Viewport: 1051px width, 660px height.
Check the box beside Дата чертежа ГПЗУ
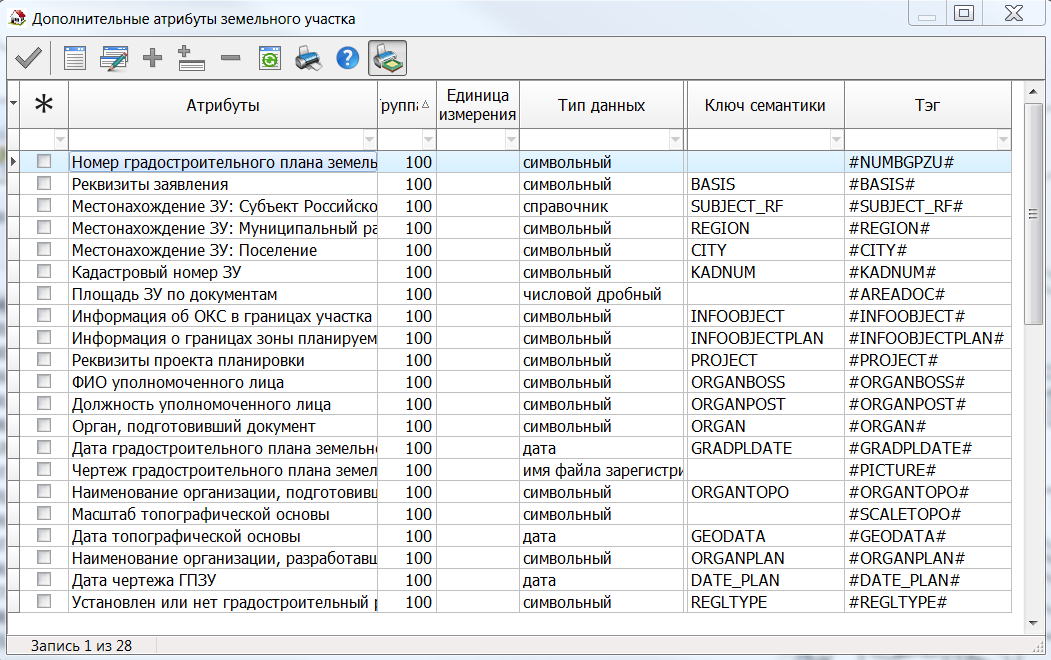pos(44,580)
